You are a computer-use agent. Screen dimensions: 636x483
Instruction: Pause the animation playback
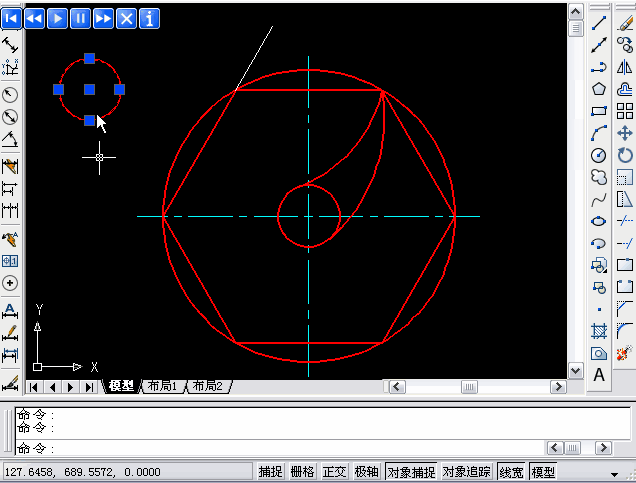point(80,18)
